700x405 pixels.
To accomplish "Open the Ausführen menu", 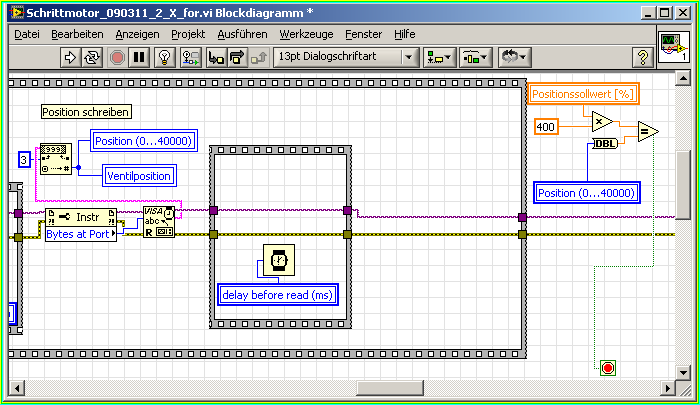I will click(242, 34).
